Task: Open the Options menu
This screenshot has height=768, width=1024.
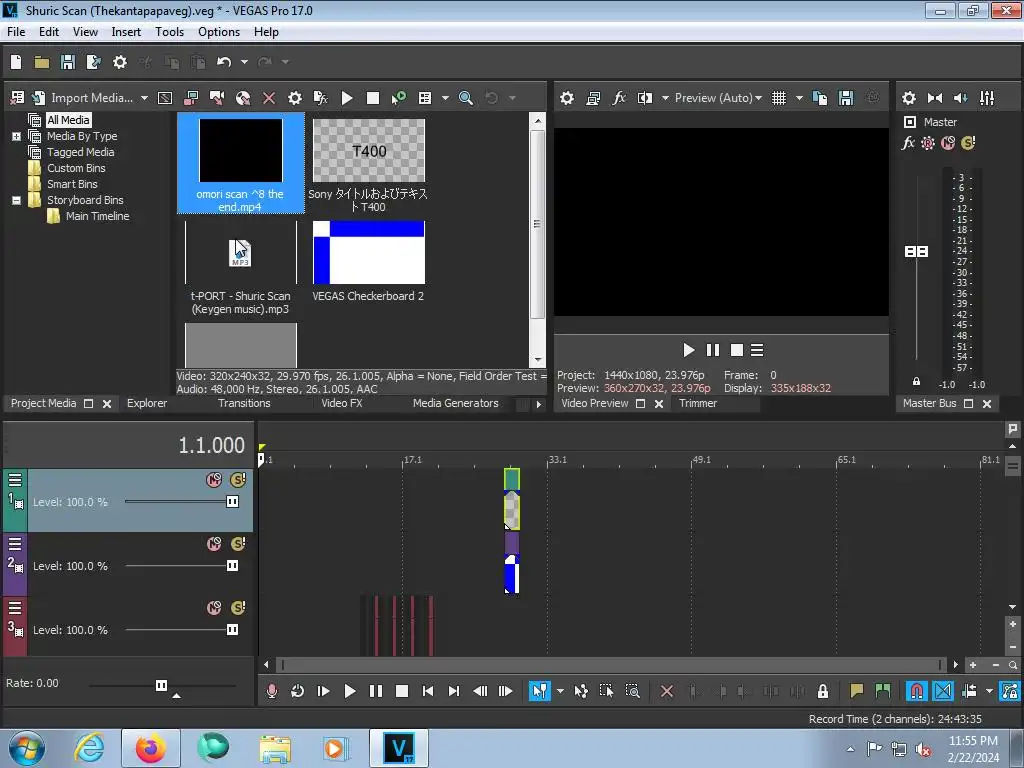Action: coord(219,32)
